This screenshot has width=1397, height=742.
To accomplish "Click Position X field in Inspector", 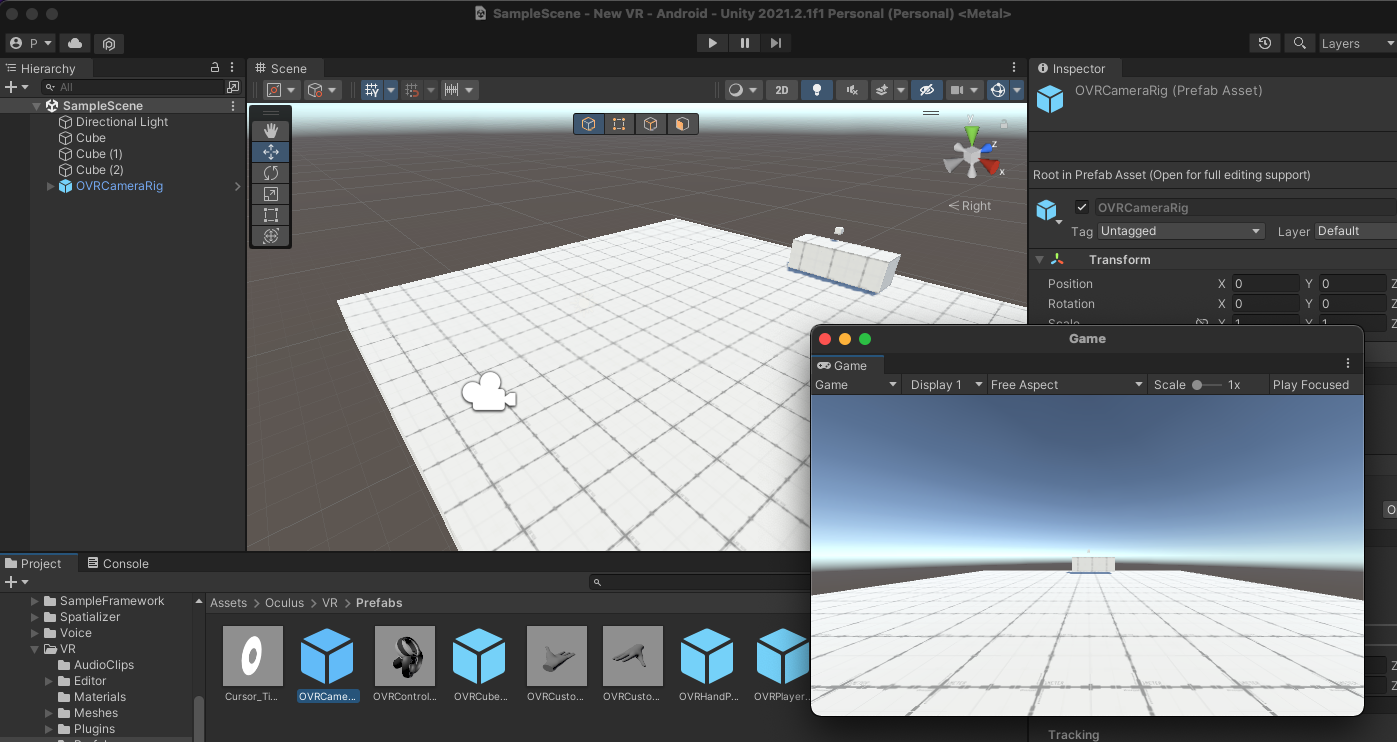I will (x=1264, y=284).
